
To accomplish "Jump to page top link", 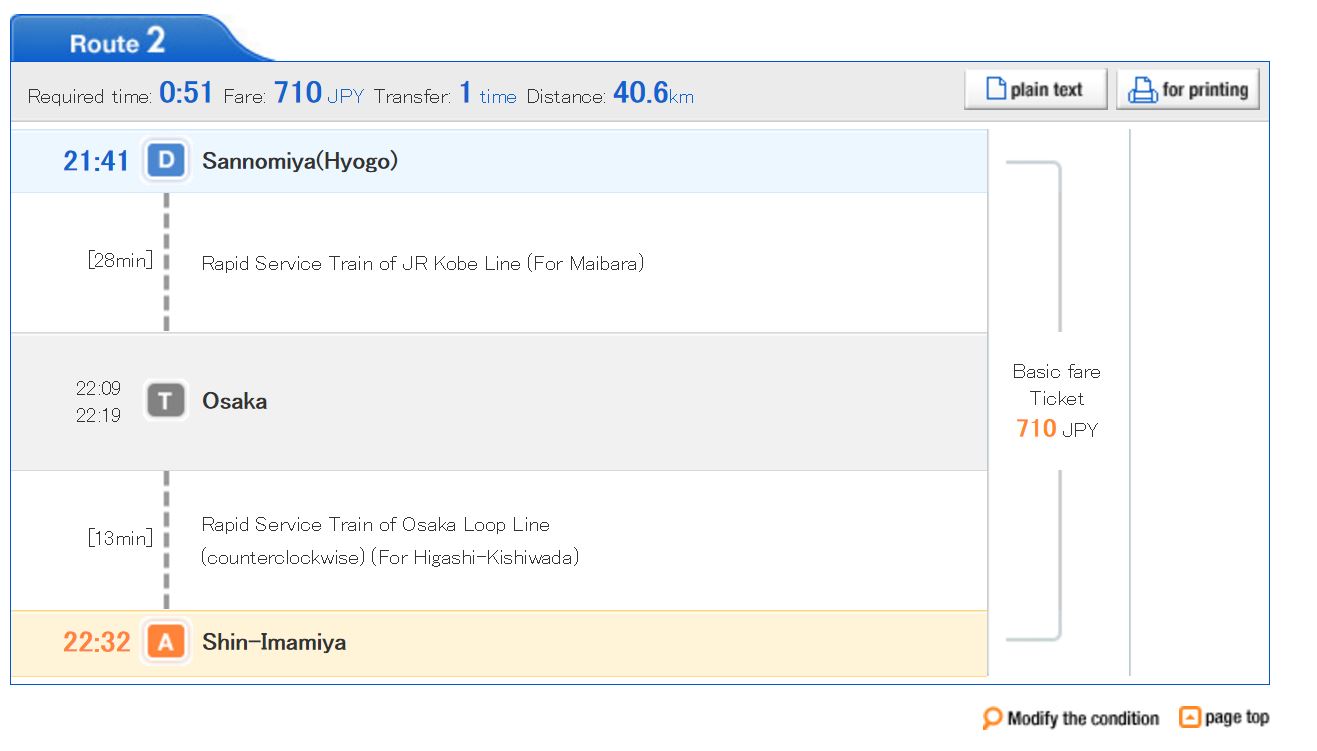I will coord(1237,717).
